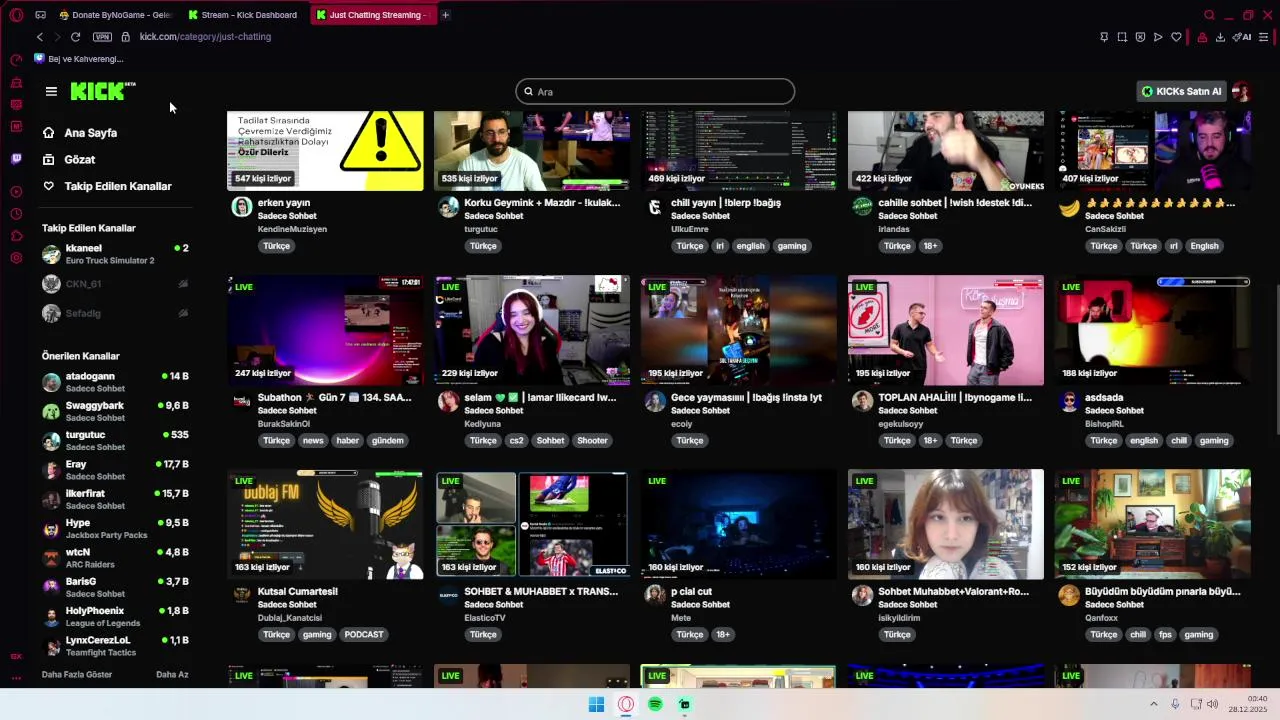
Task: Open the Subathon Gün 7 stream thumbnail
Action: pyautogui.click(x=325, y=331)
